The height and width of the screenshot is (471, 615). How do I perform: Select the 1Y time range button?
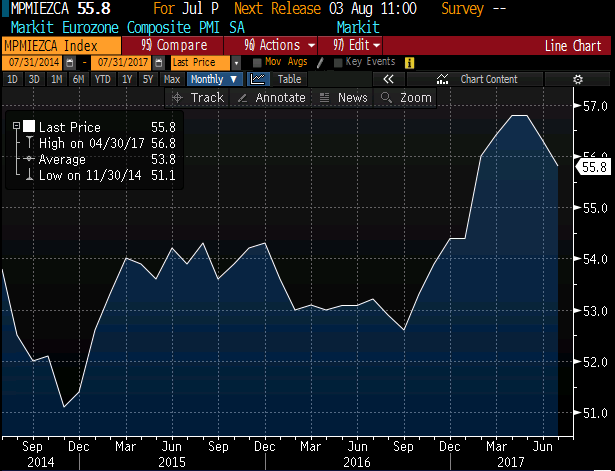tap(124, 79)
